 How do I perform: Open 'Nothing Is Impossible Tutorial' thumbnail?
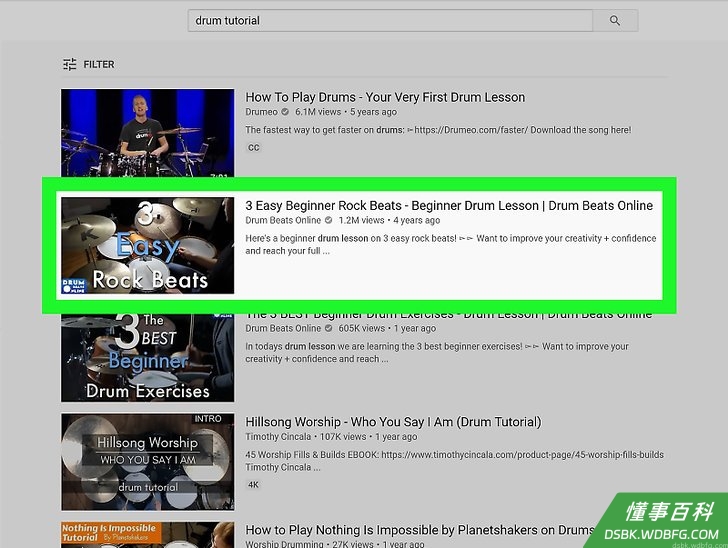click(148, 535)
